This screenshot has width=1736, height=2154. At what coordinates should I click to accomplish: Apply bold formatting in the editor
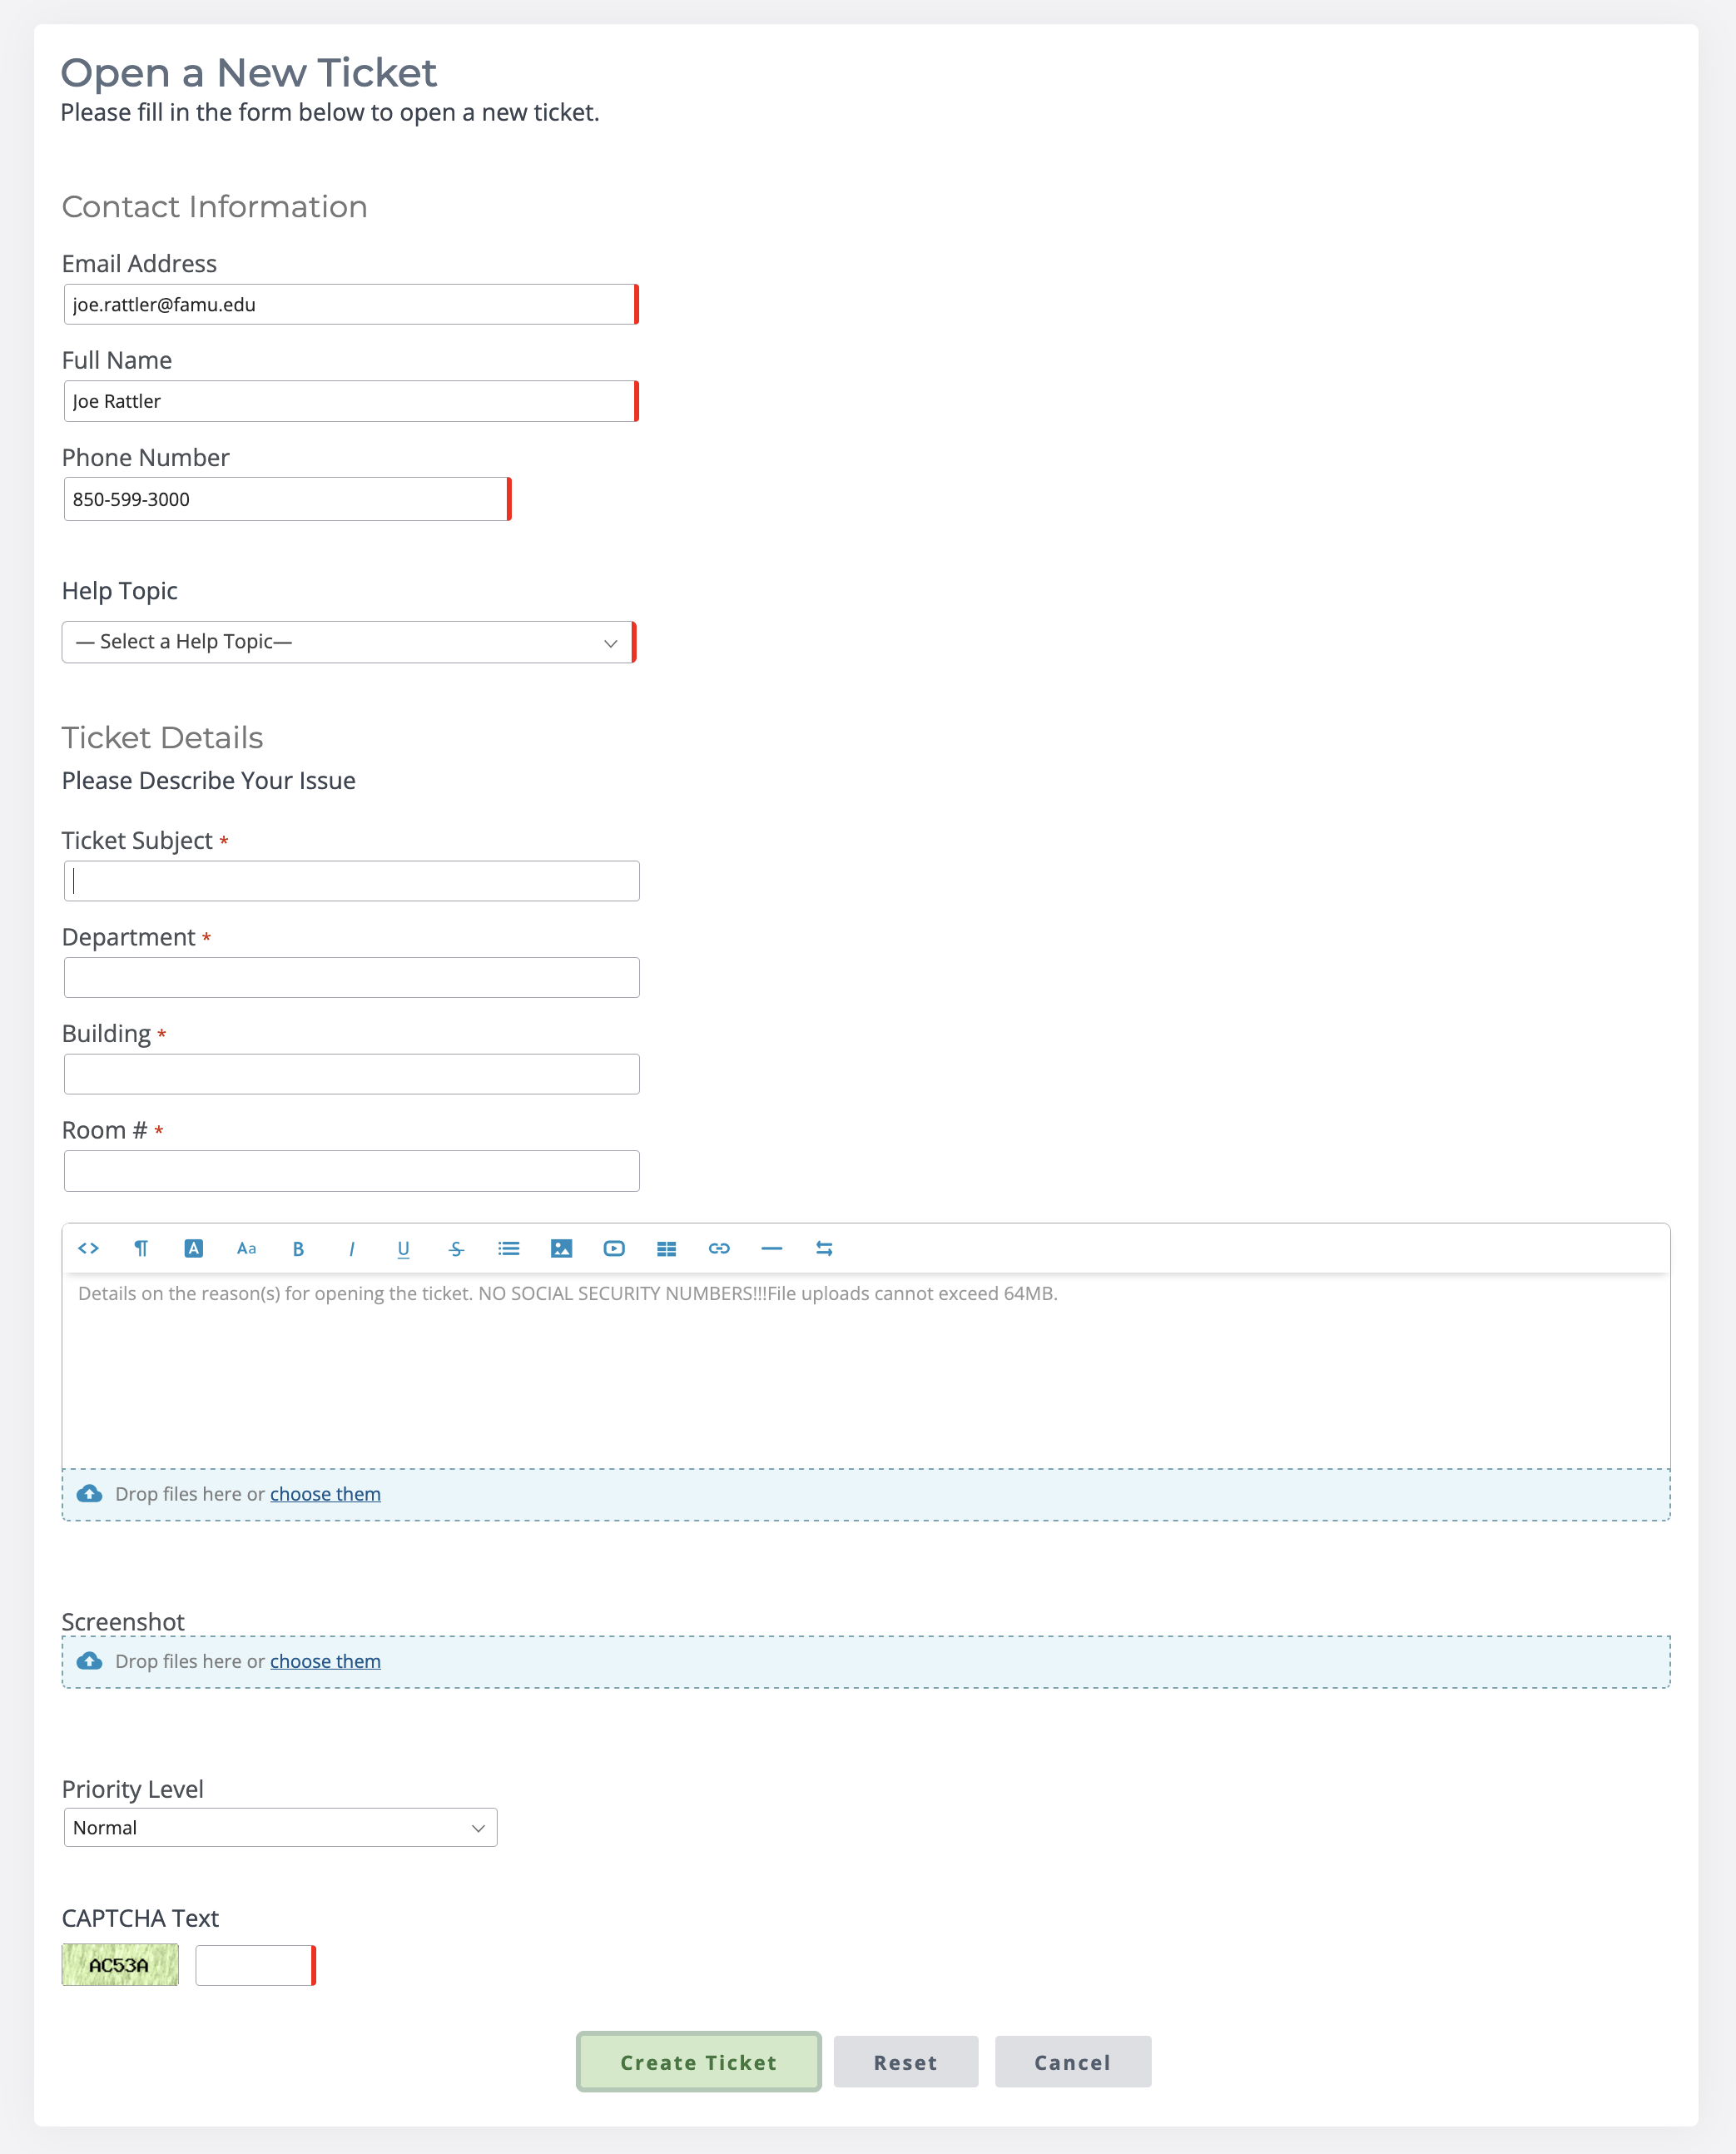pyautogui.click(x=298, y=1248)
